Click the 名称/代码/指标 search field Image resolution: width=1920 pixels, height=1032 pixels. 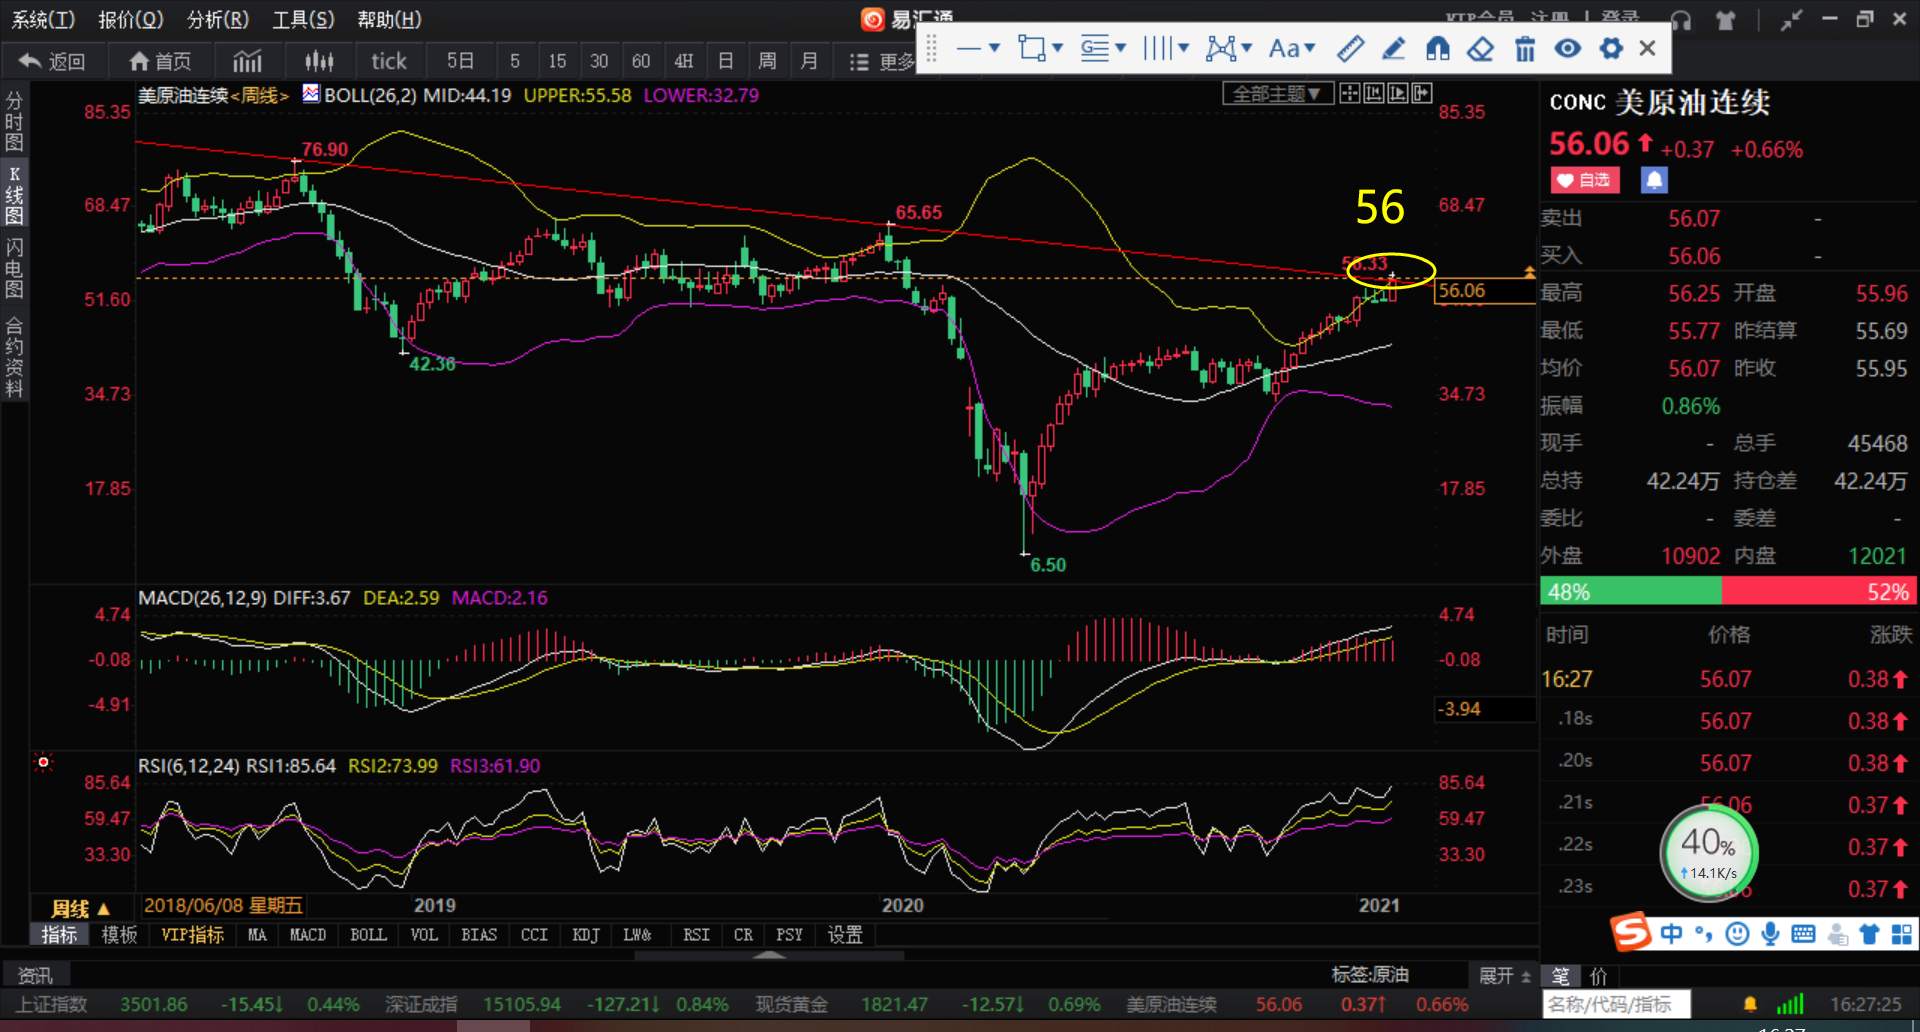coord(1616,1004)
